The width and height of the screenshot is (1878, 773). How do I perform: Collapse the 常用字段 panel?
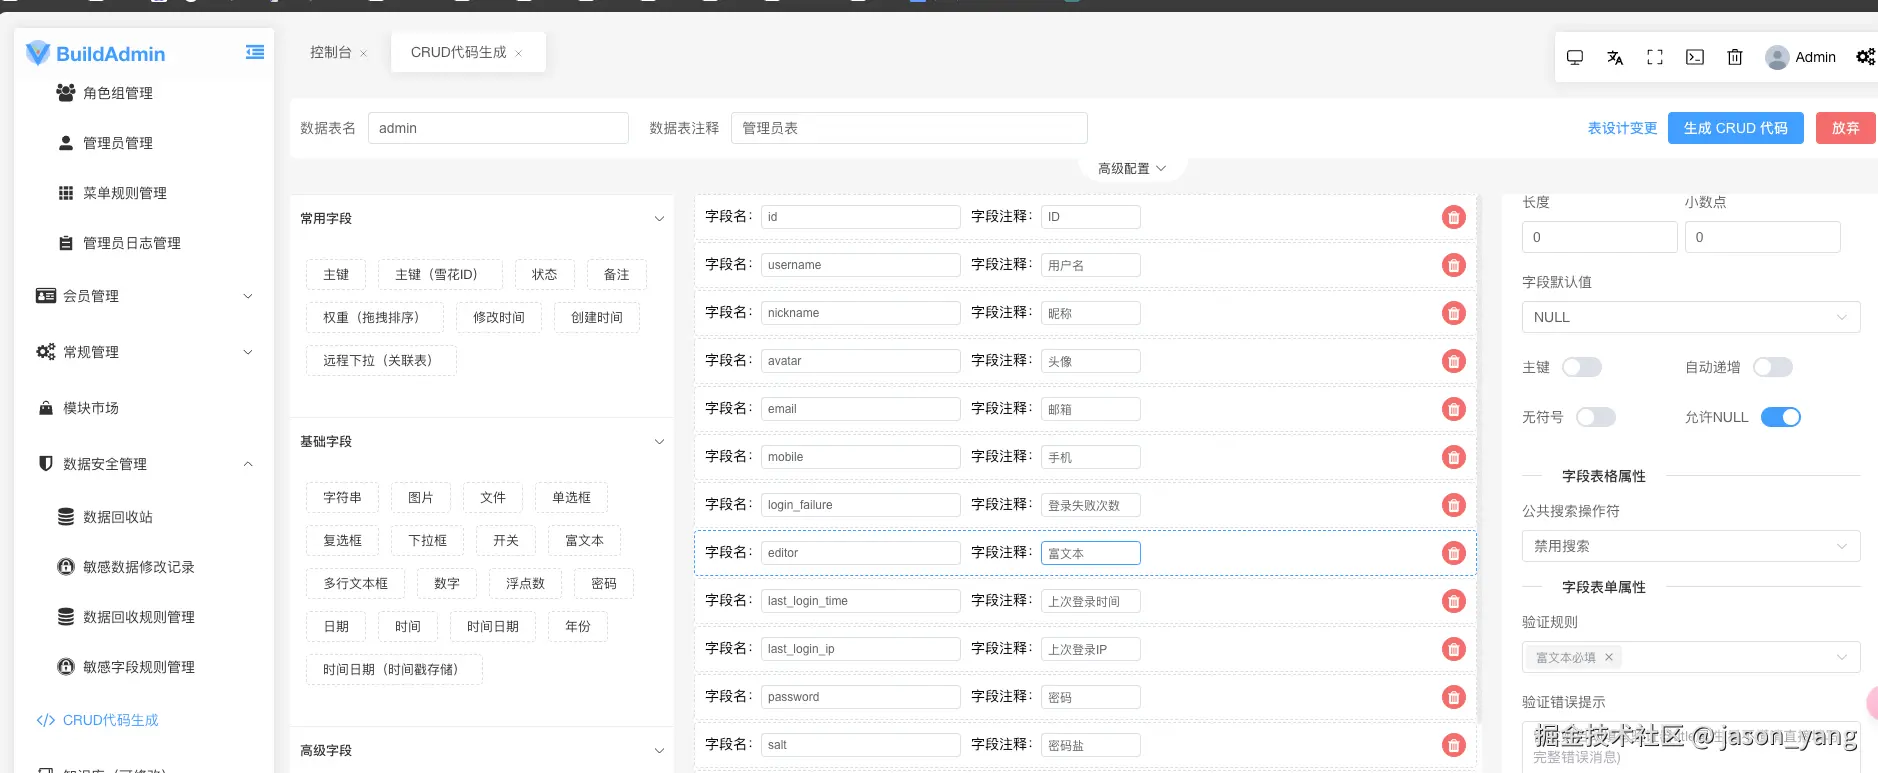coord(659,218)
